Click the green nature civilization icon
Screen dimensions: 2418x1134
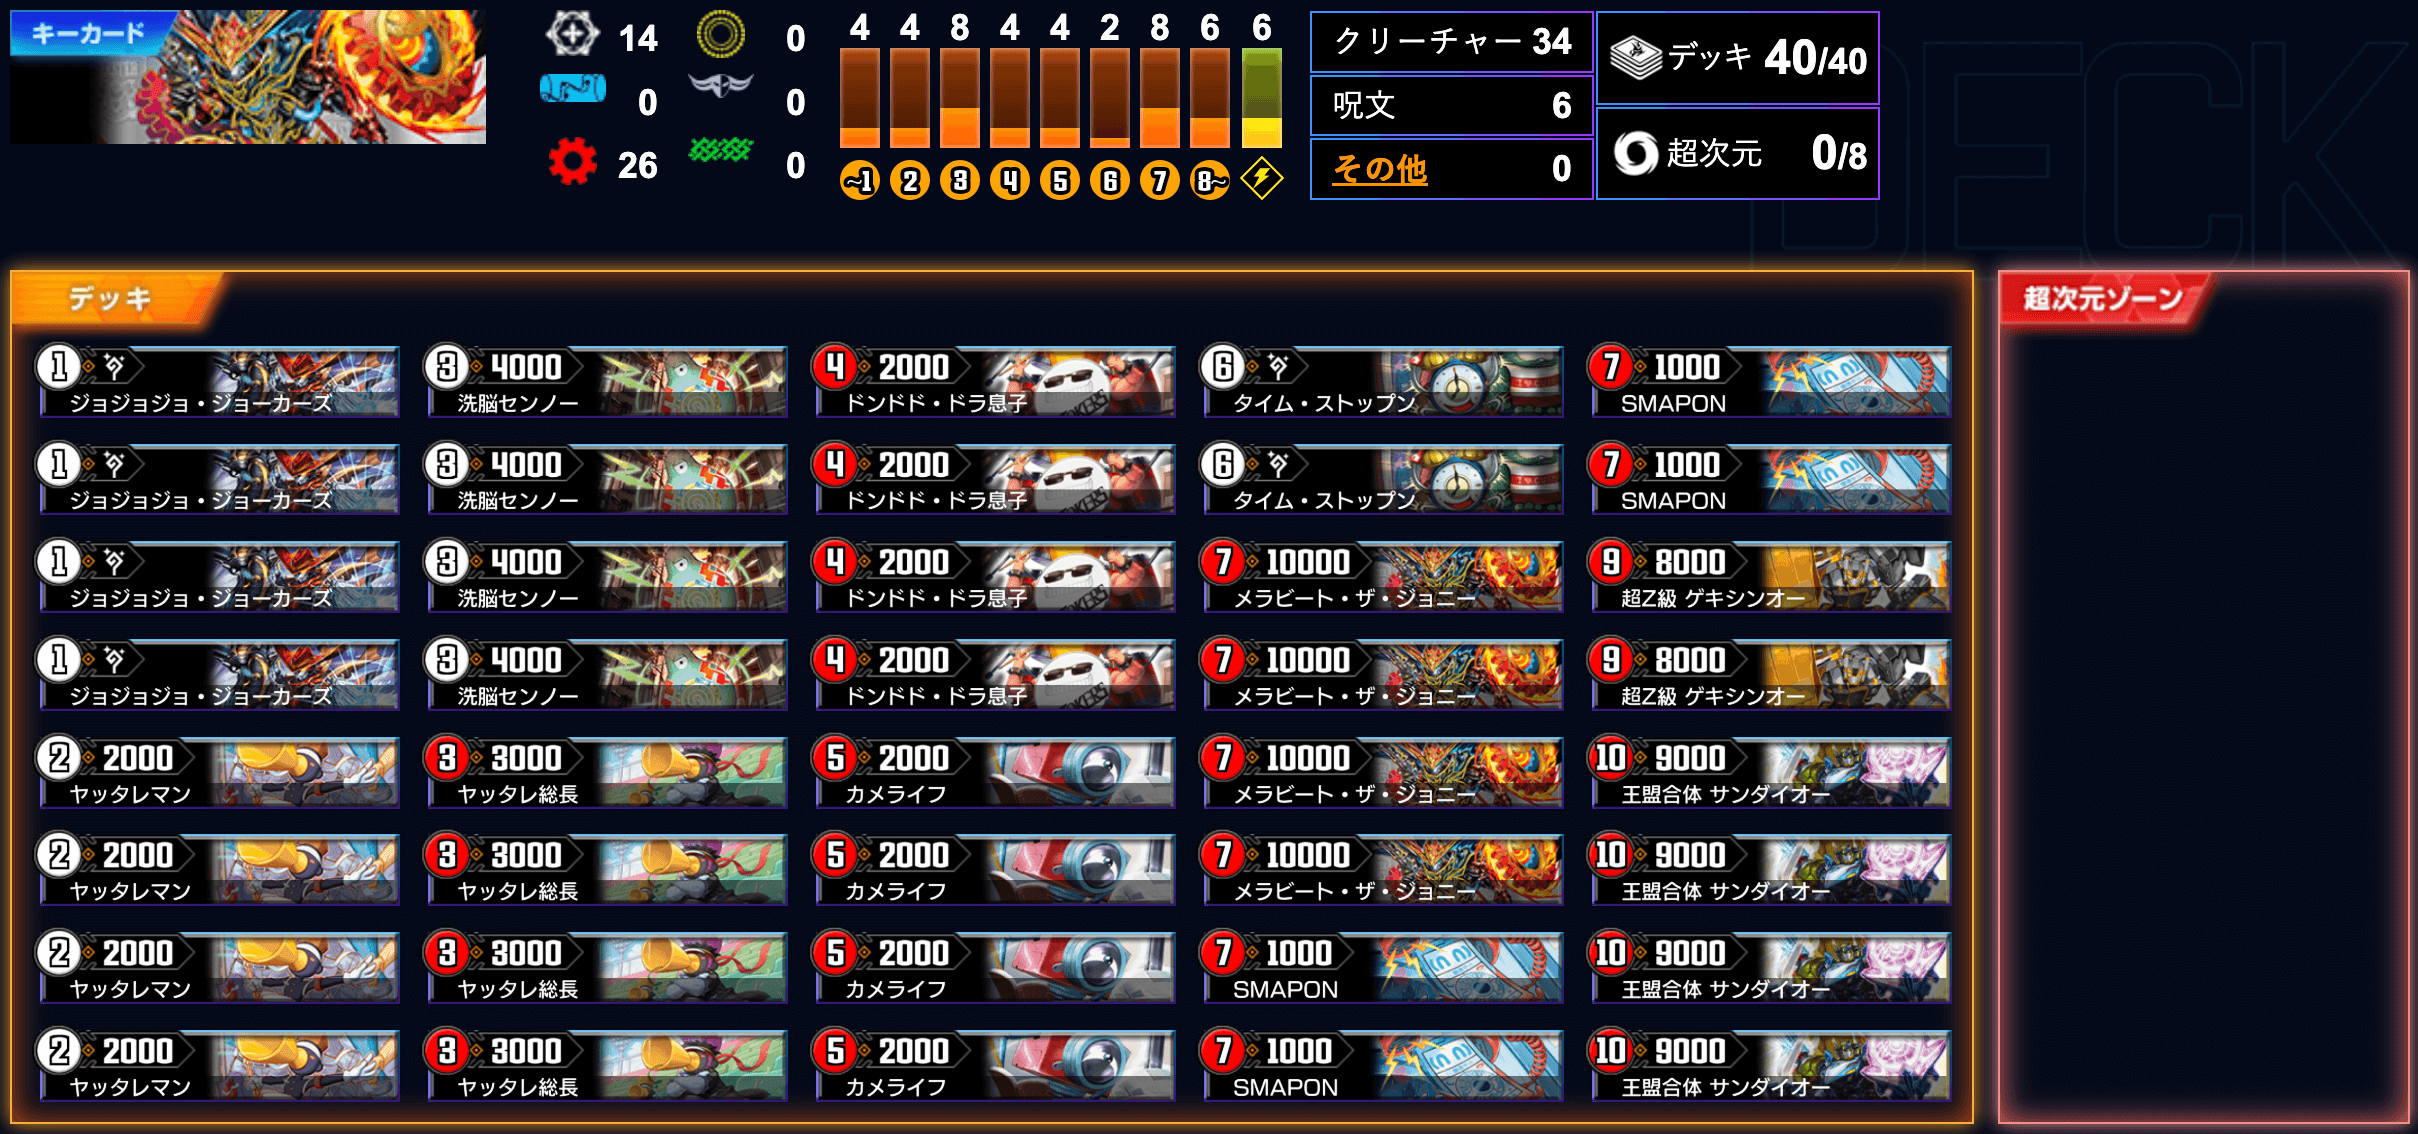click(x=721, y=150)
